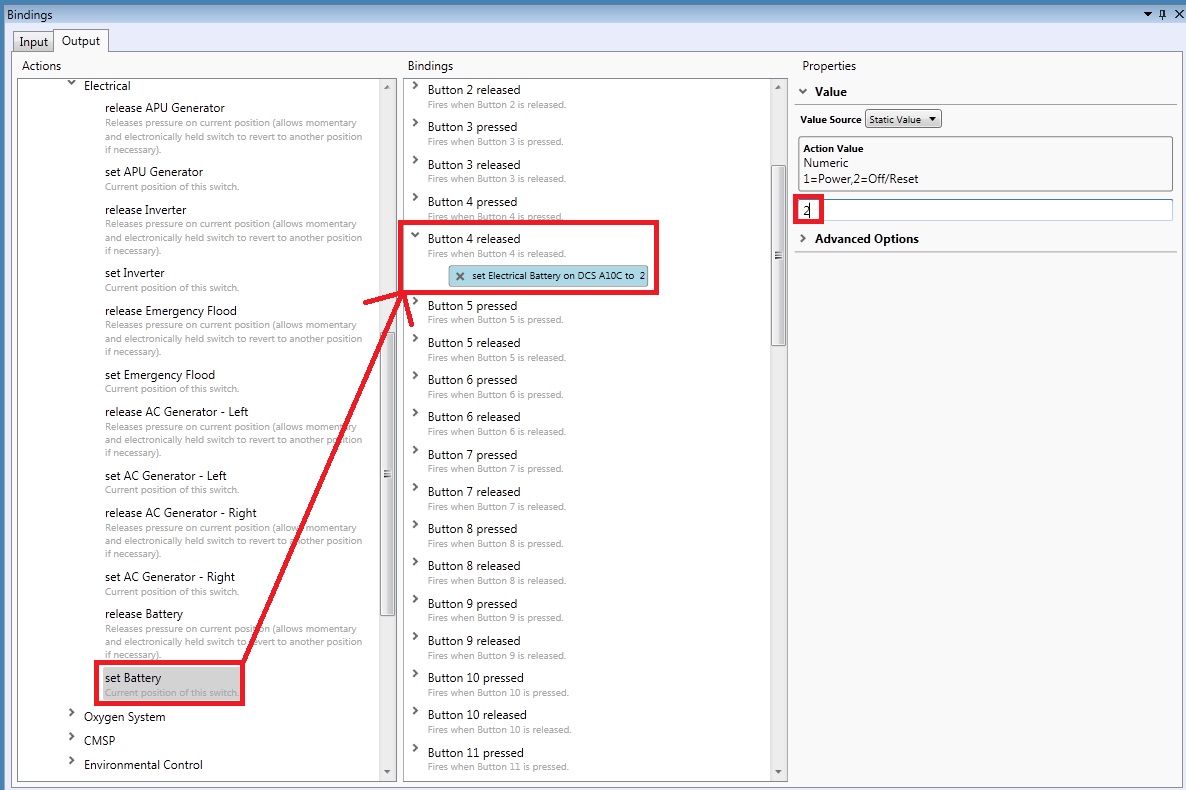This screenshot has height=790, width=1186.
Task: Expand the Button 9 pressed binding
Action: [x=415, y=599]
